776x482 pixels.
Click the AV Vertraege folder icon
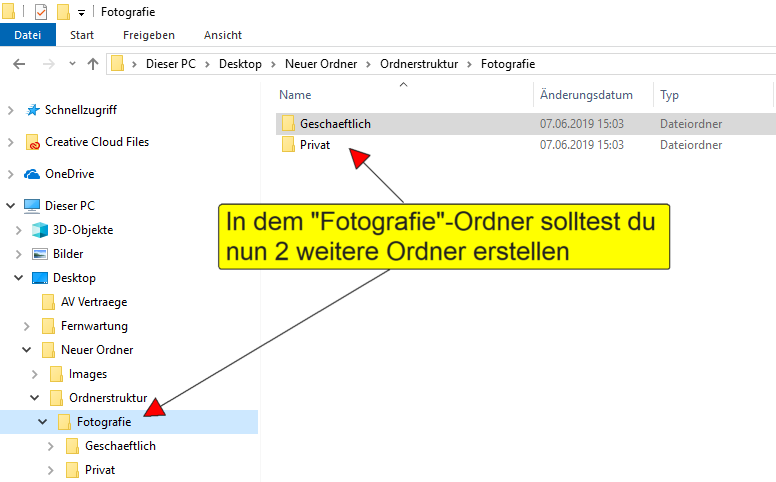coord(48,302)
